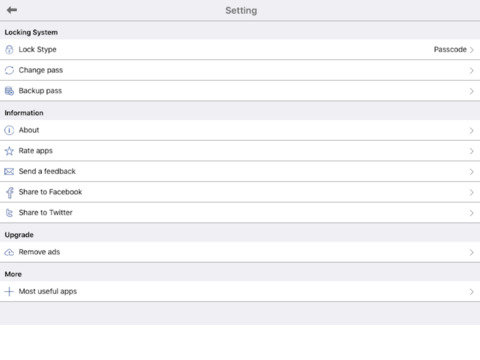Expand Backup pass using its chevron

[x=471, y=91]
